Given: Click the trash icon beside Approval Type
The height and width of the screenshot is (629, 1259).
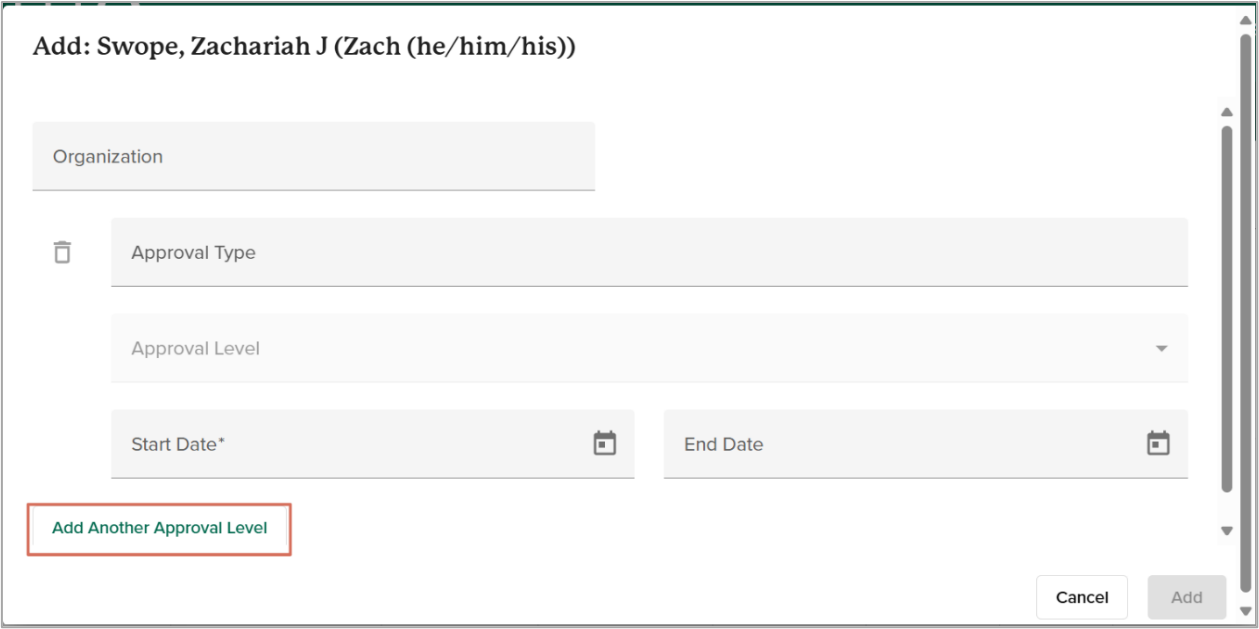Looking at the screenshot, I should (x=62, y=252).
